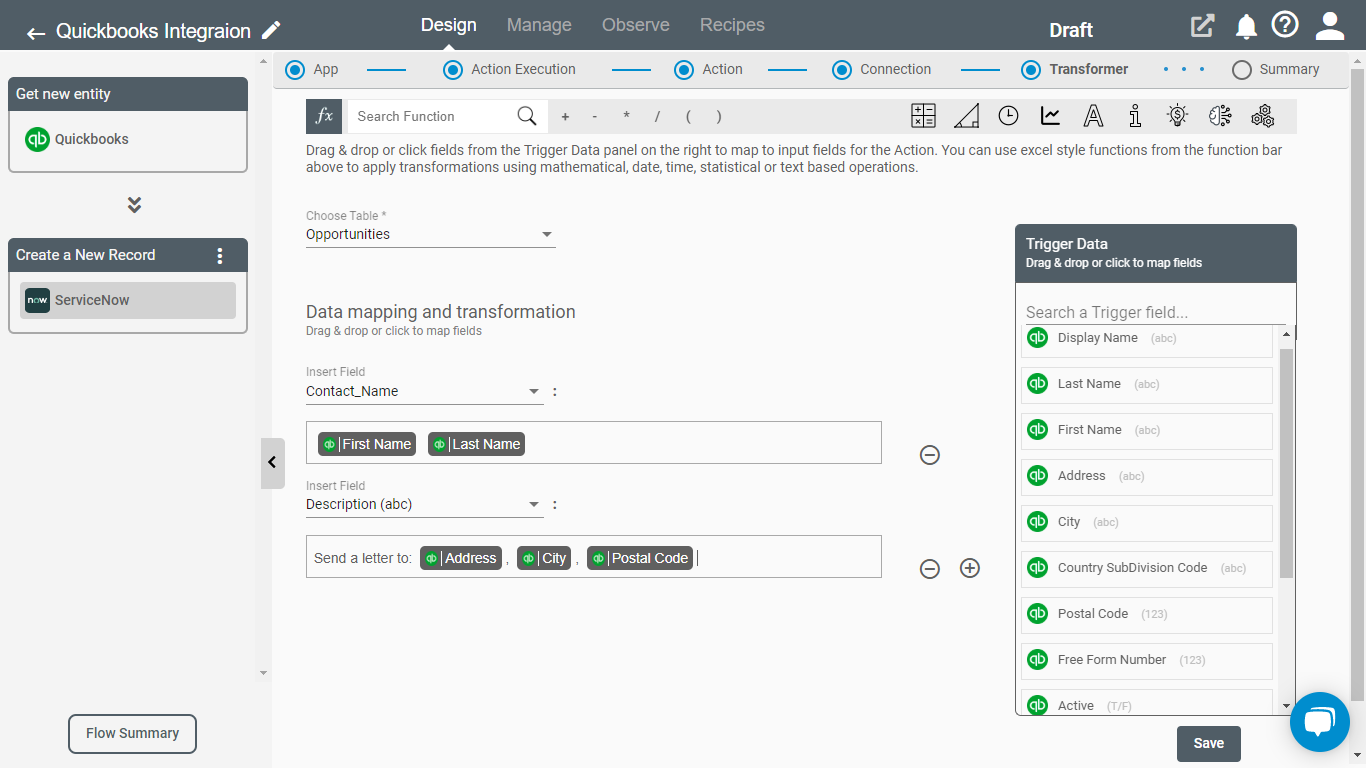Open date and time clock functions
The height and width of the screenshot is (768, 1366).
pos(1008,116)
